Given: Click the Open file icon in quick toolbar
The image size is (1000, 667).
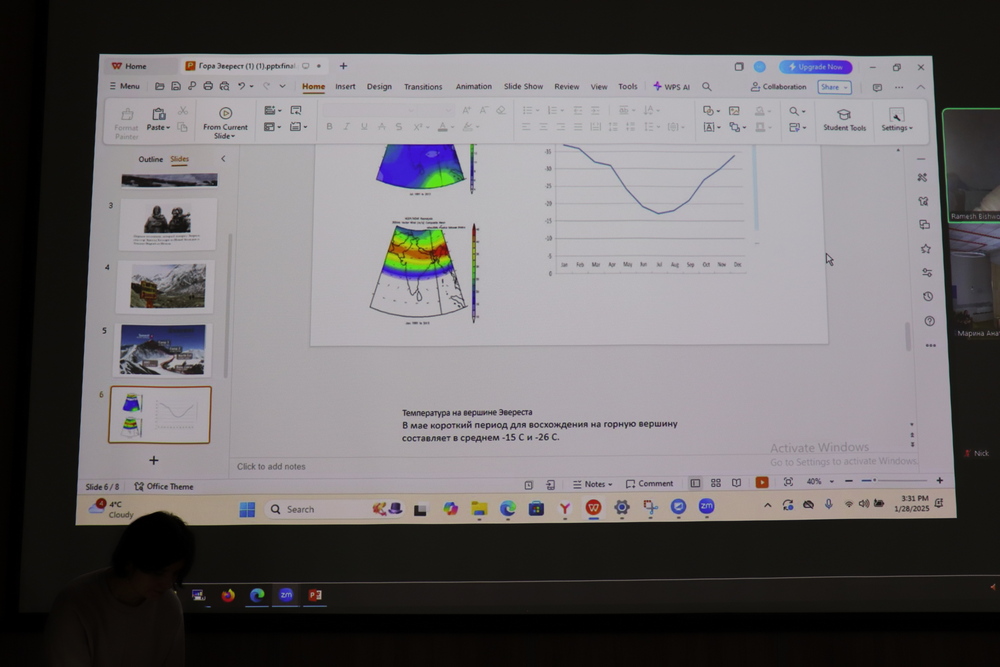Looking at the screenshot, I should (x=159, y=86).
